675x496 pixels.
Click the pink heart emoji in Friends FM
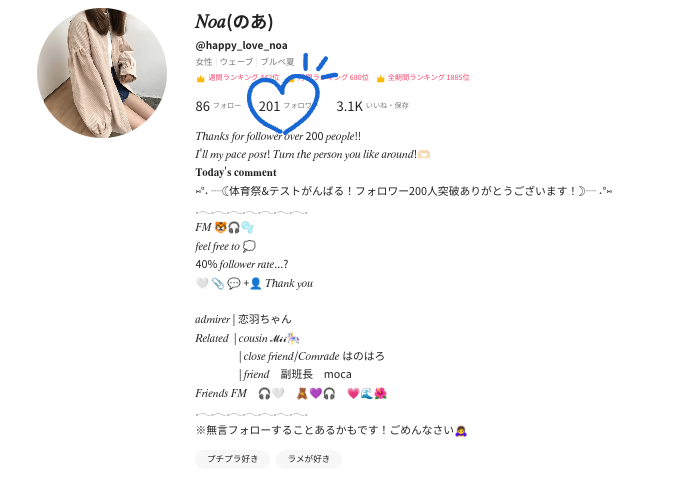pyautogui.click(x=353, y=393)
